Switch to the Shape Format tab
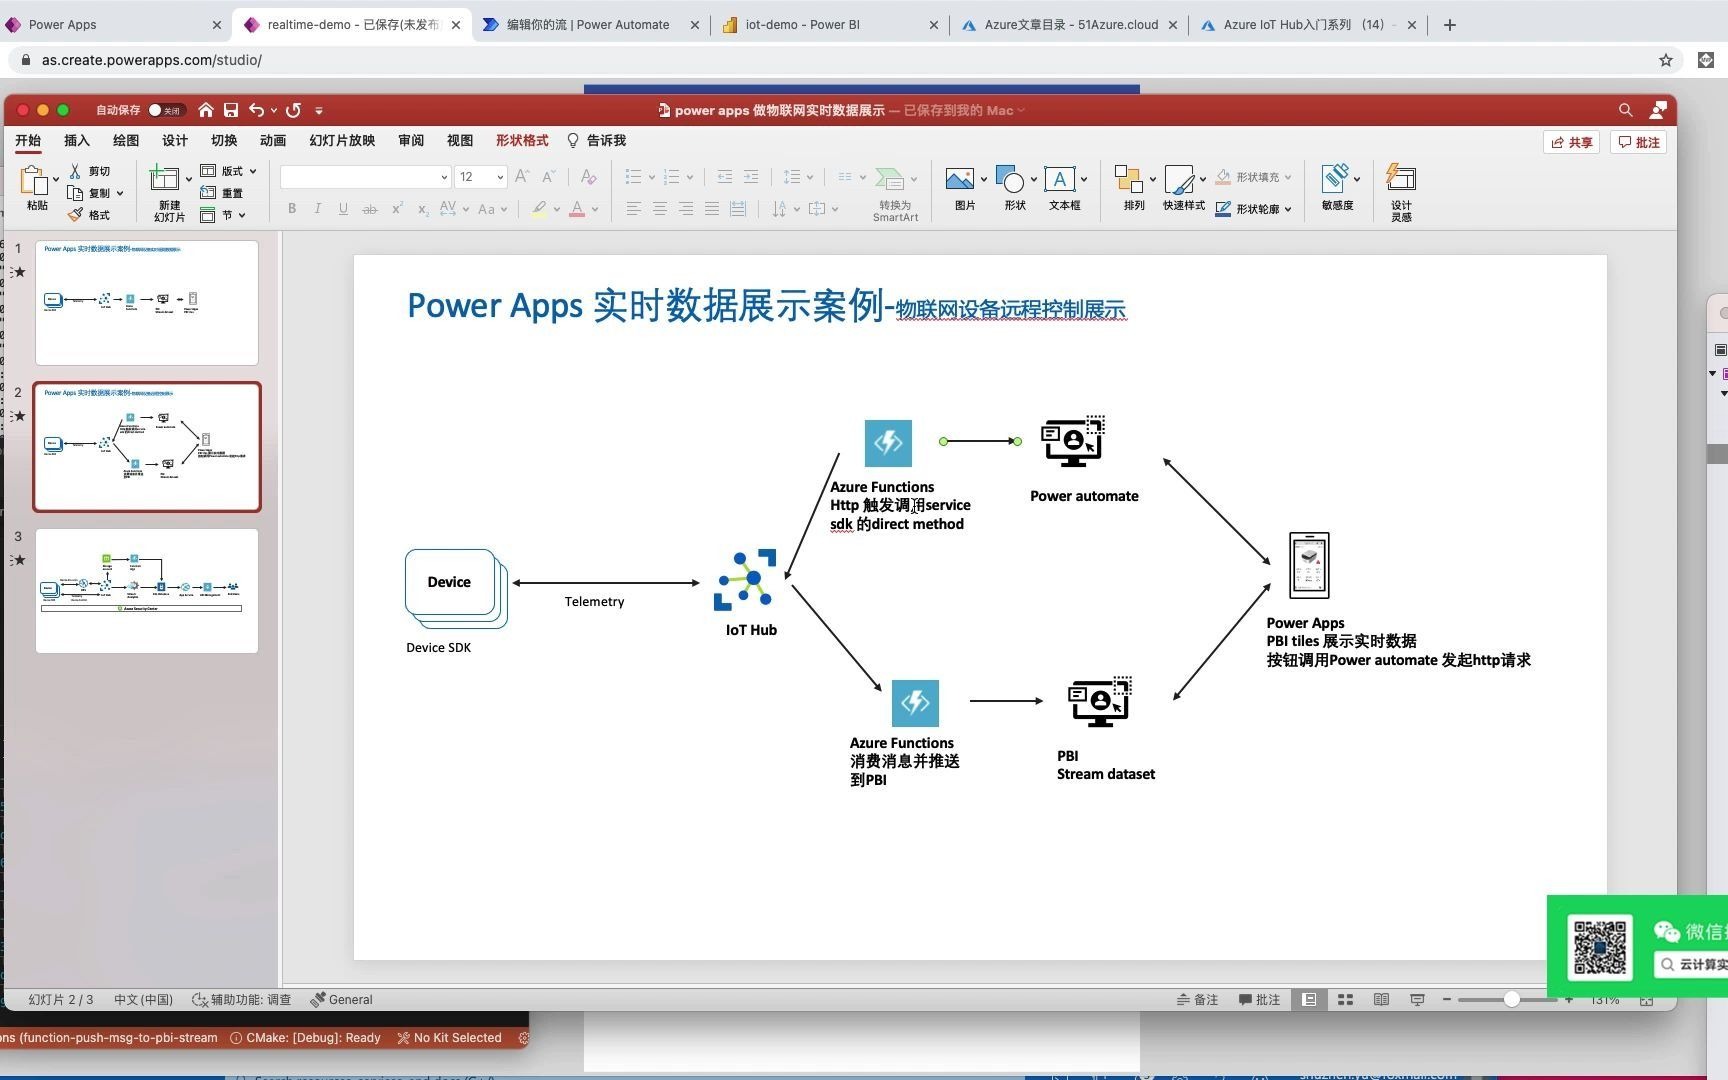 (522, 141)
